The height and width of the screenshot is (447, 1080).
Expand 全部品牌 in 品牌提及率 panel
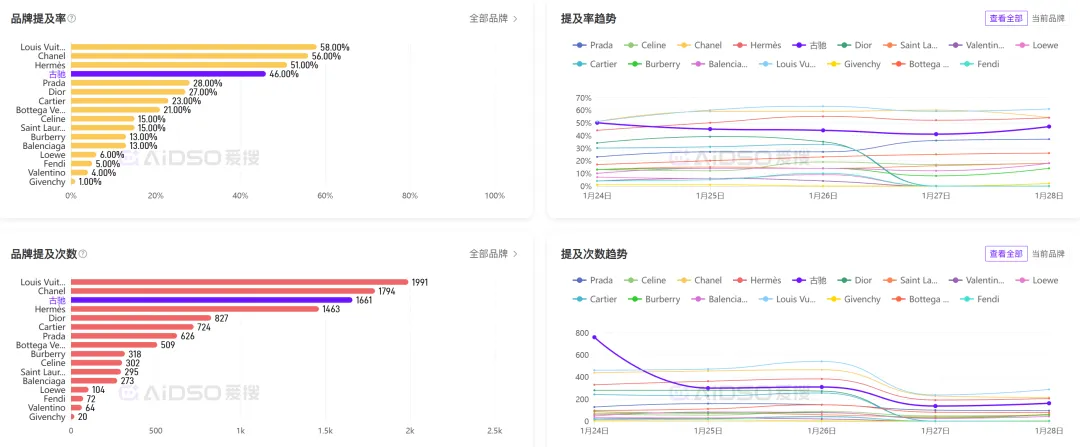[x=493, y=18]
